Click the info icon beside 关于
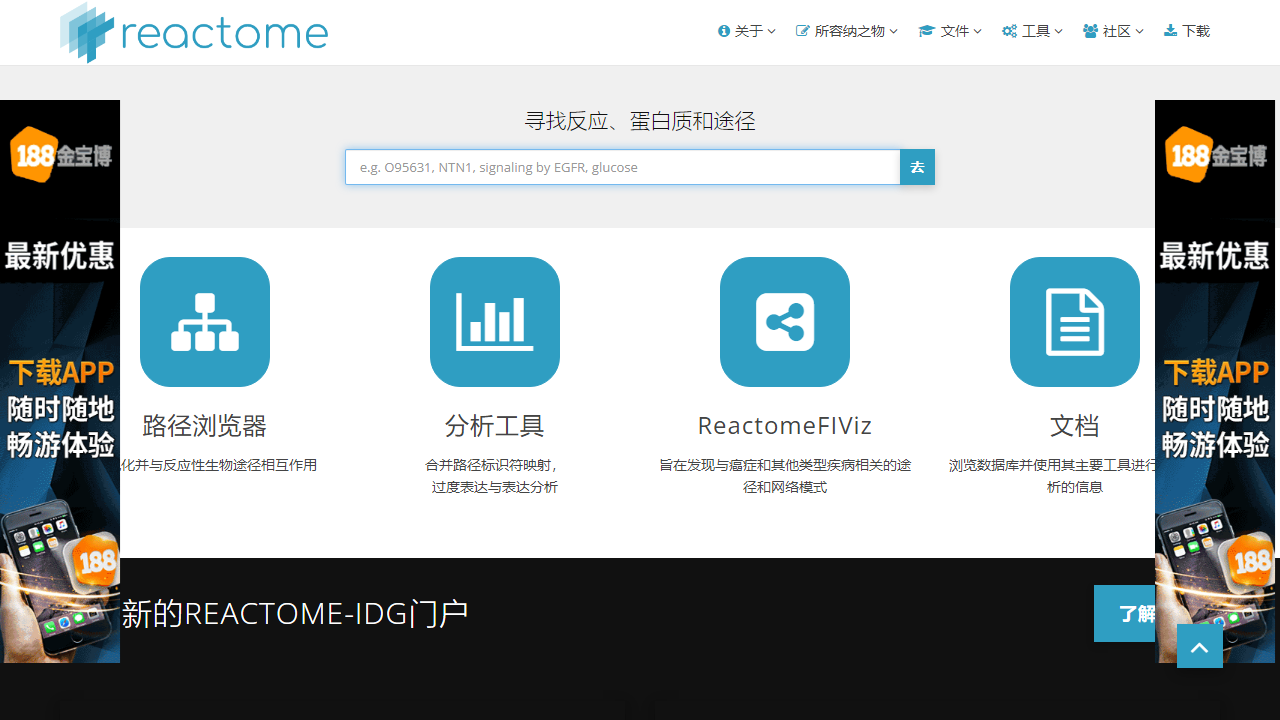 [x=724, y=31]
